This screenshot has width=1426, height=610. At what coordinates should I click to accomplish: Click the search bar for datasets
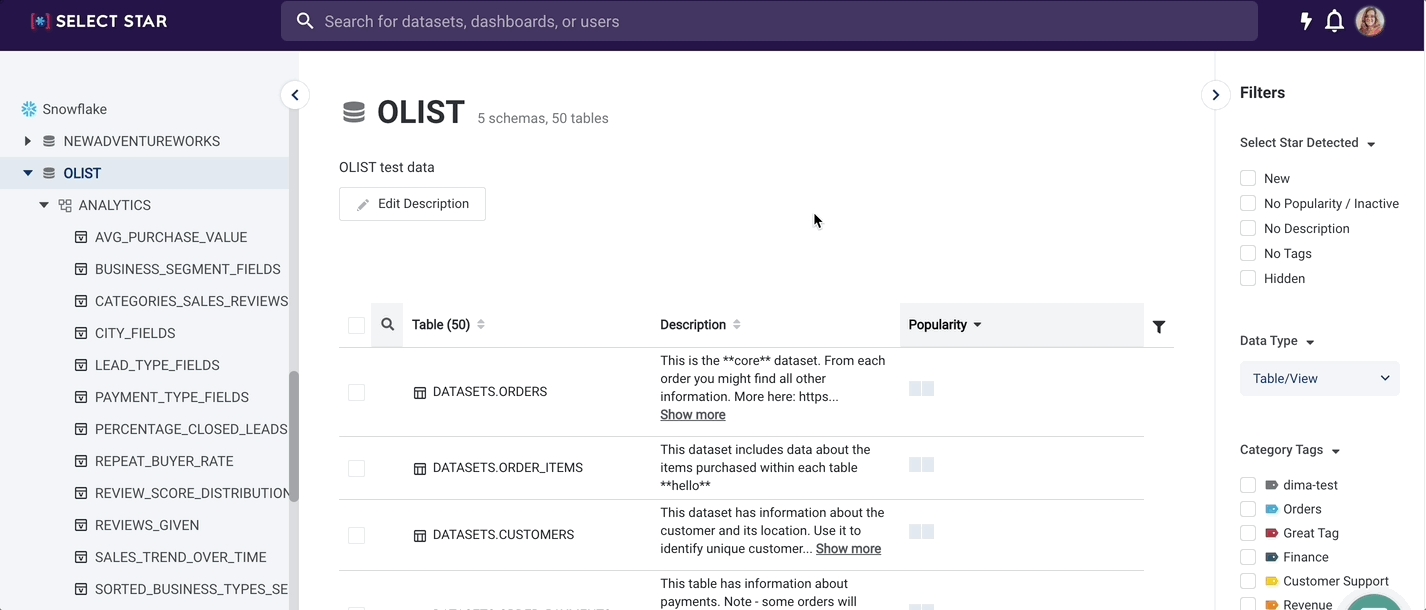(x=768, y=21)
